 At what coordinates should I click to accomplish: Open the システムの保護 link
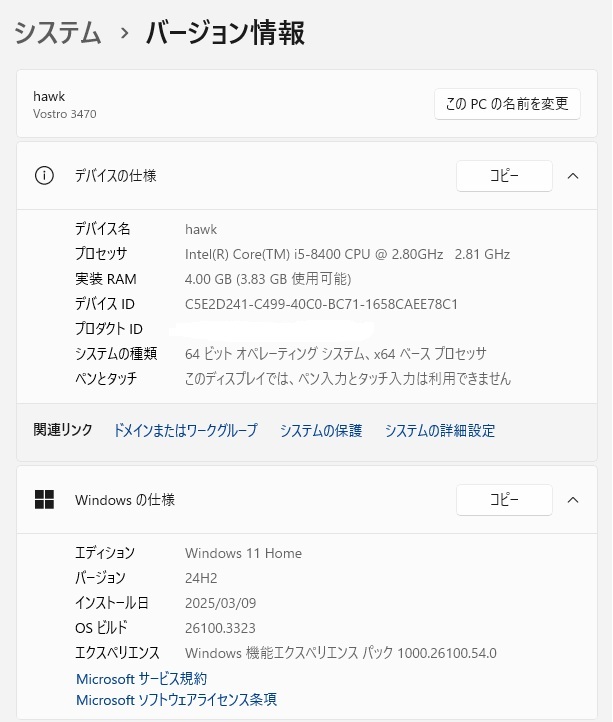[x=320, y=431]
